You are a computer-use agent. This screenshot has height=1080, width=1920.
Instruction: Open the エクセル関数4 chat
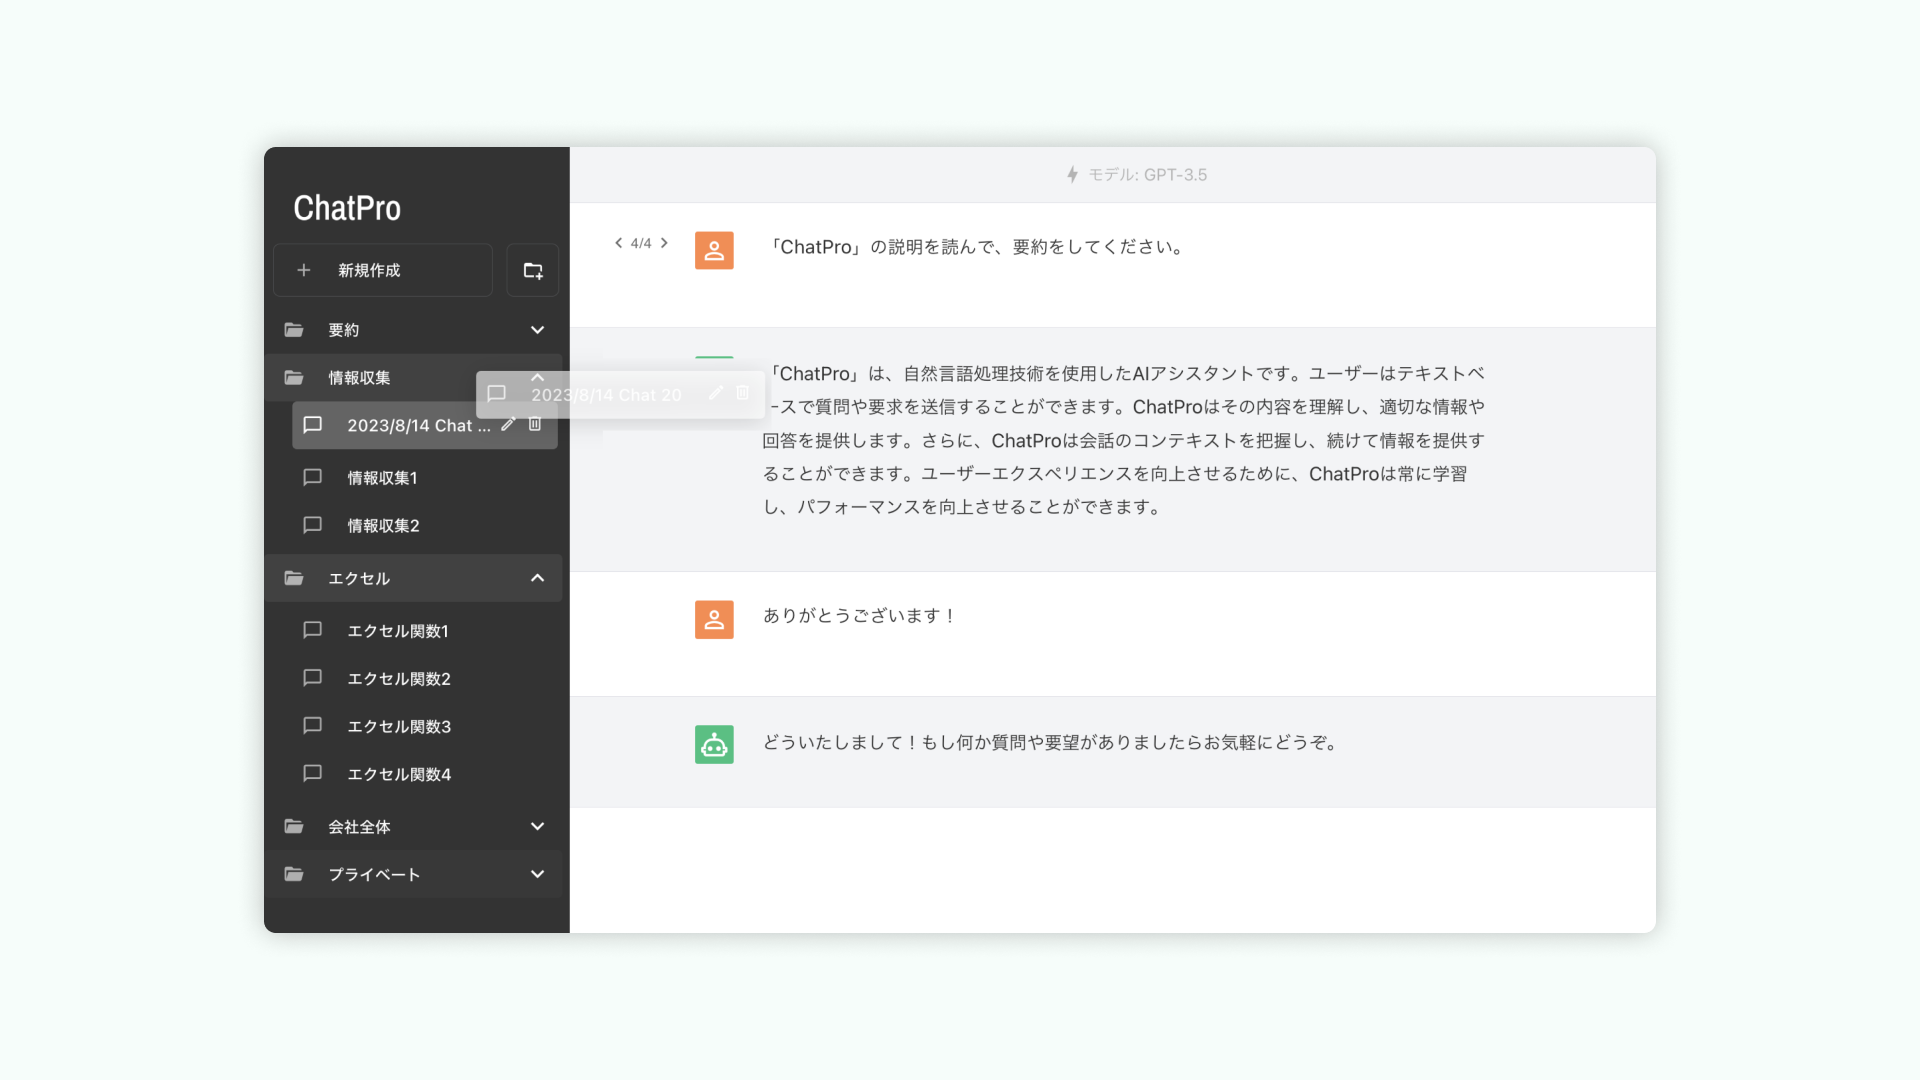tap(399, 774)
